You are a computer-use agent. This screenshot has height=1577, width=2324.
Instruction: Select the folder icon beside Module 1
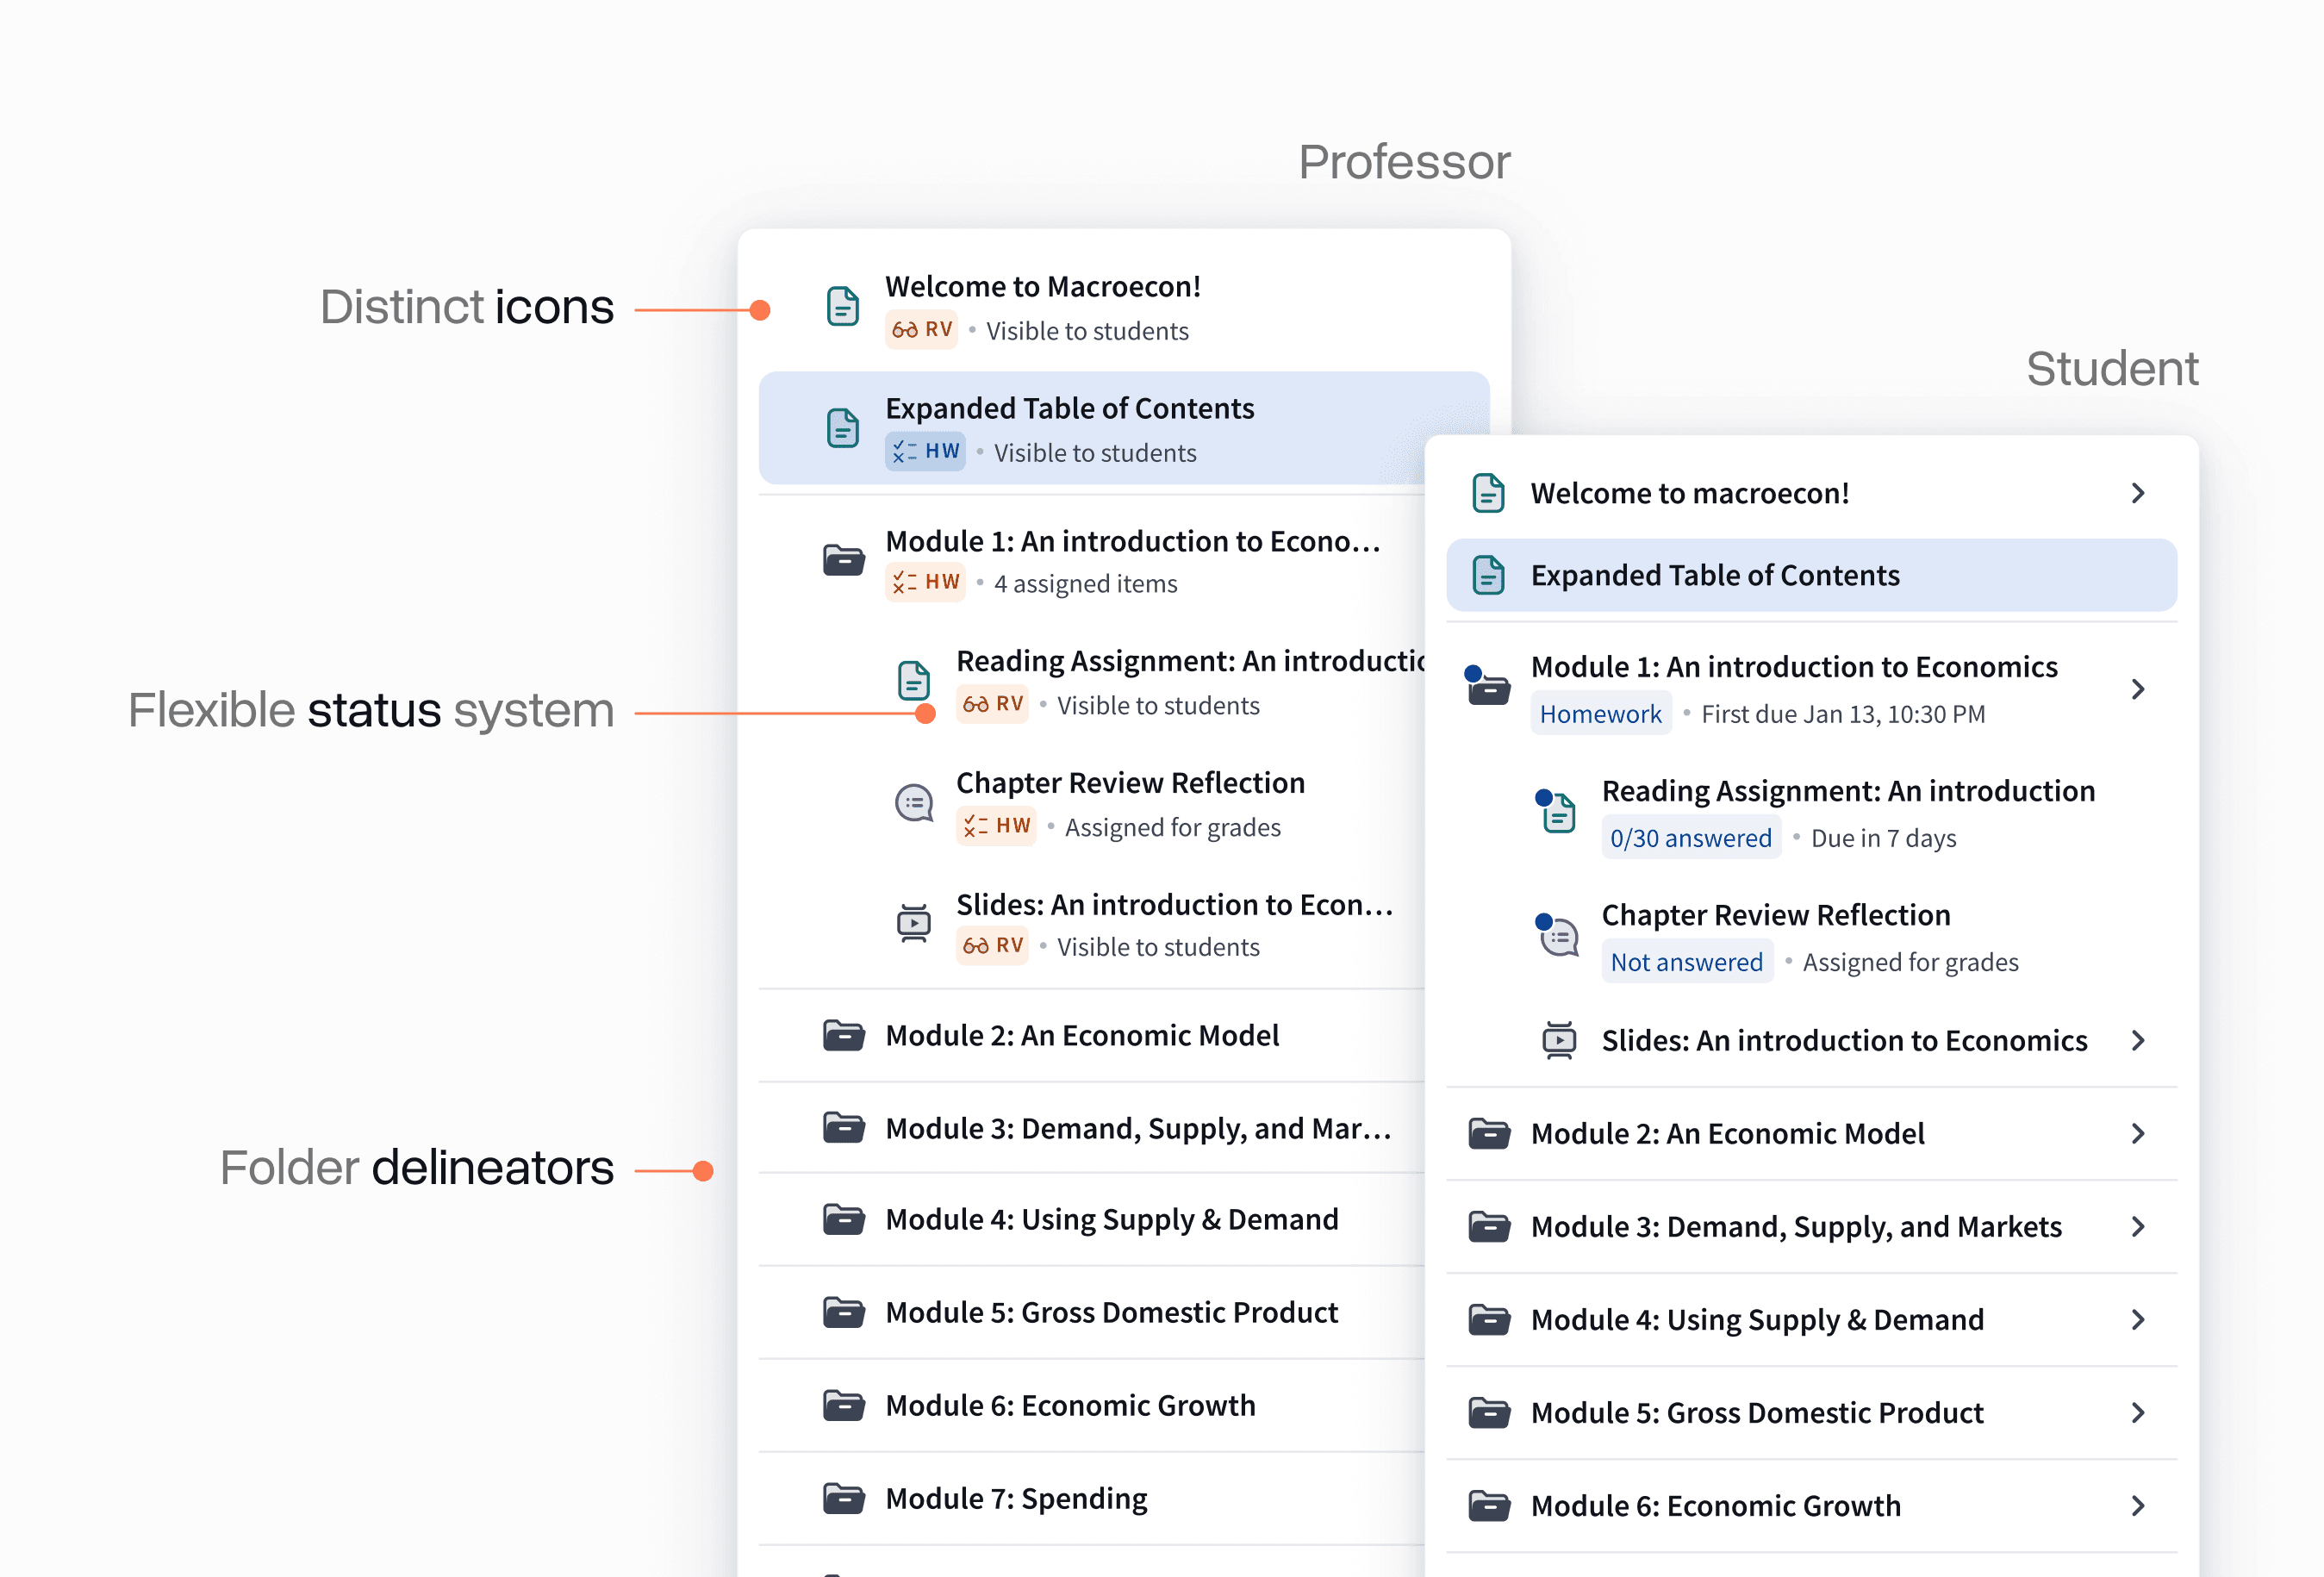point(845,561)
